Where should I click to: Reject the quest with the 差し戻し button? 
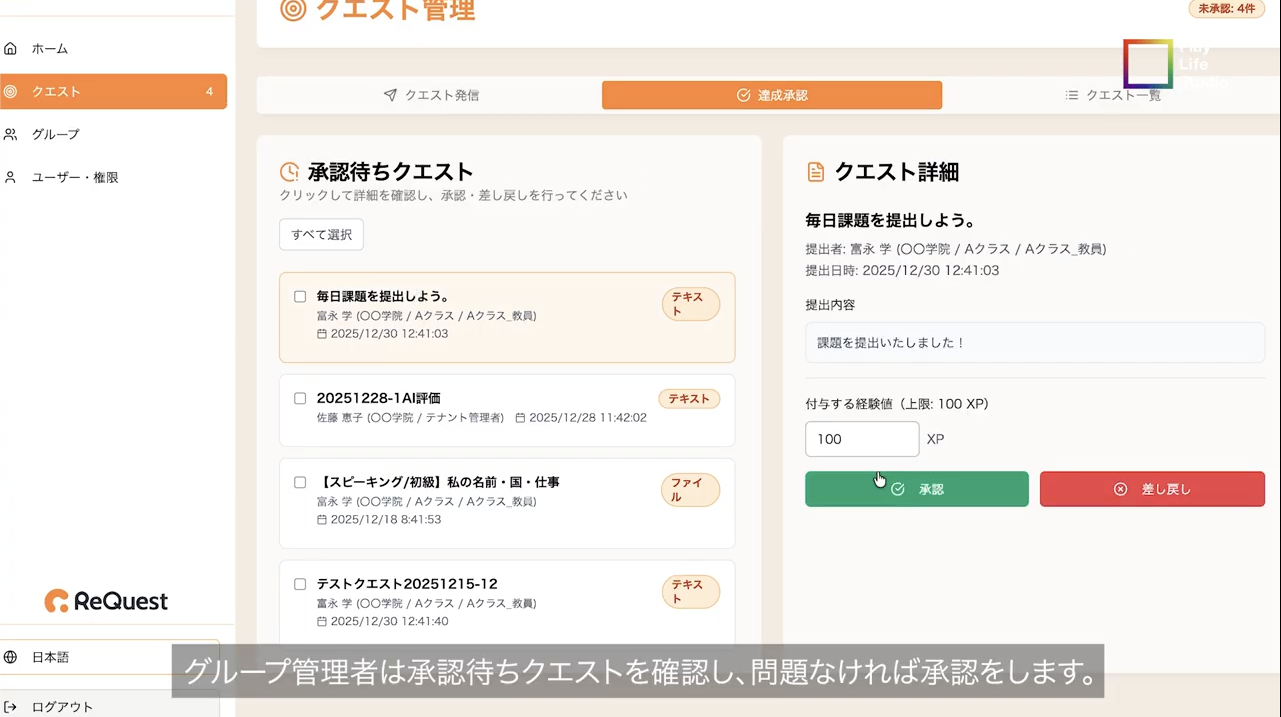tap(1152, 489)
